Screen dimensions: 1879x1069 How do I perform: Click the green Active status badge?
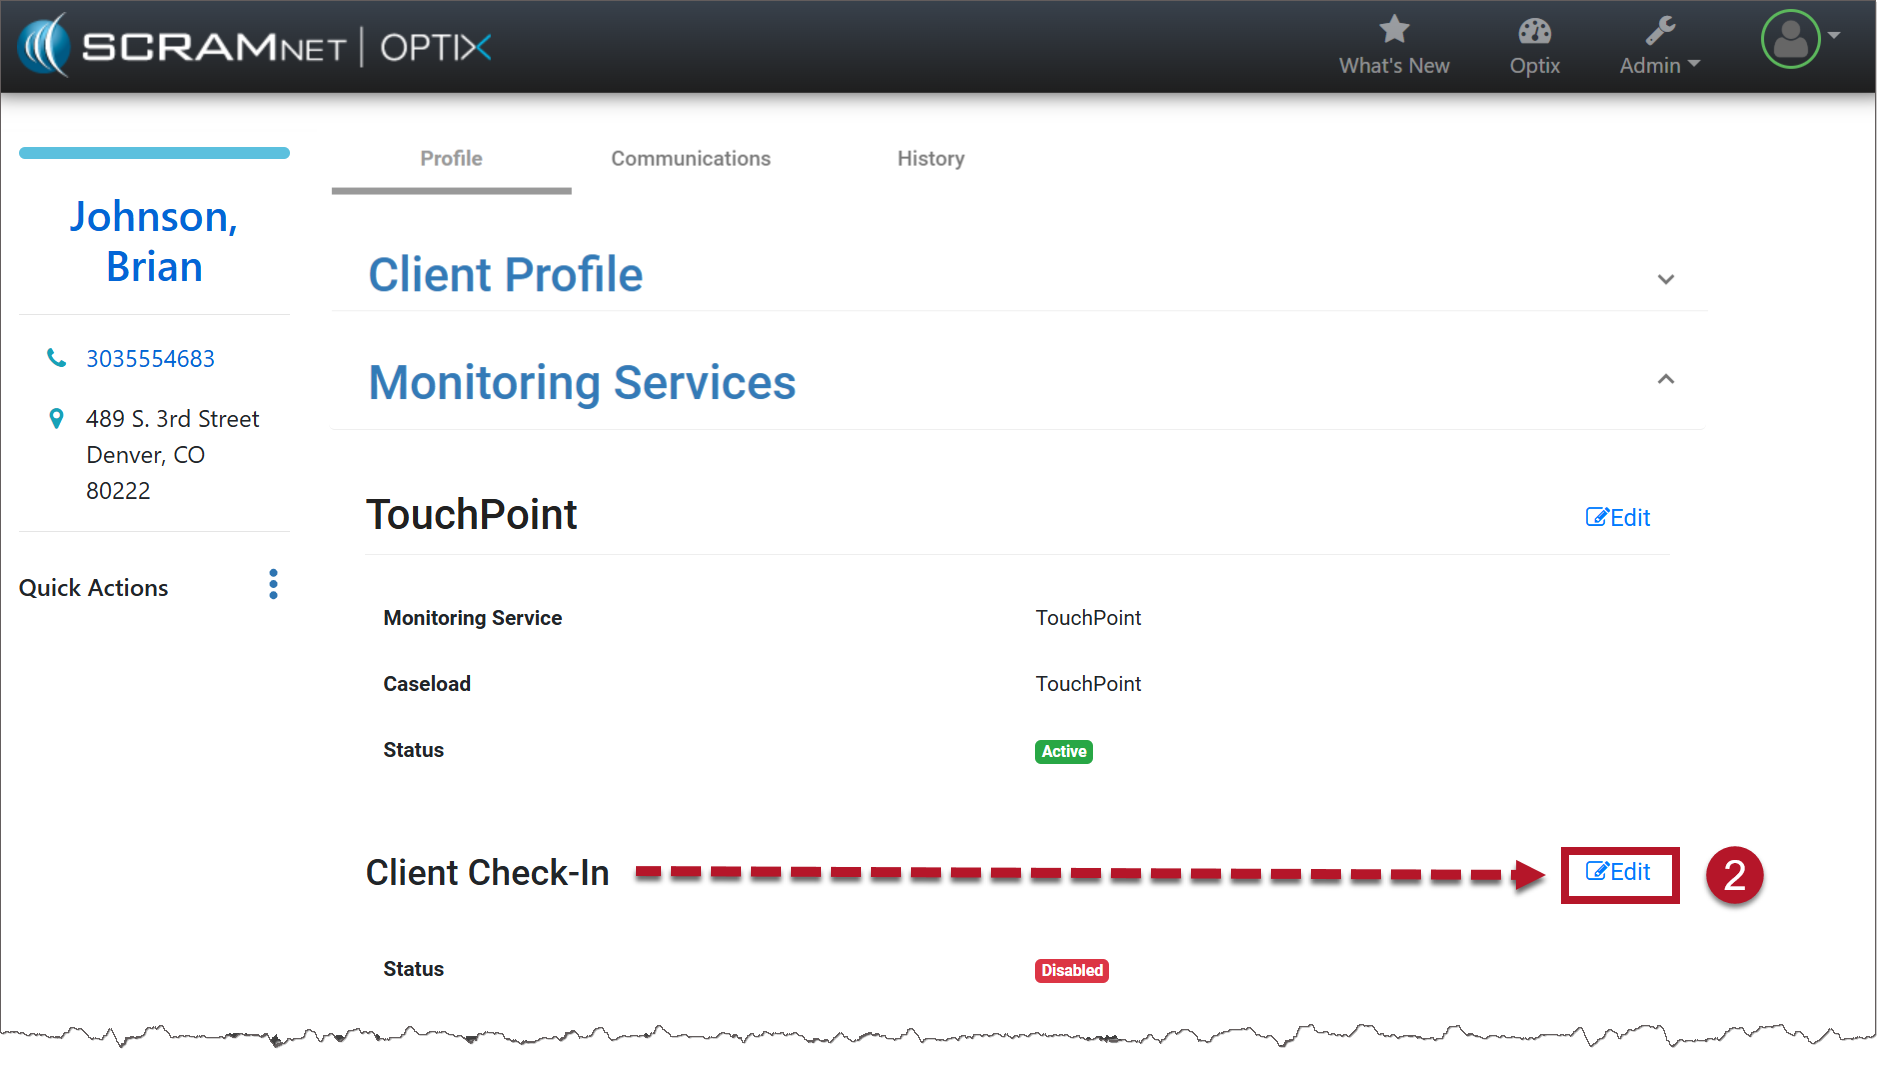(1063, 751)
